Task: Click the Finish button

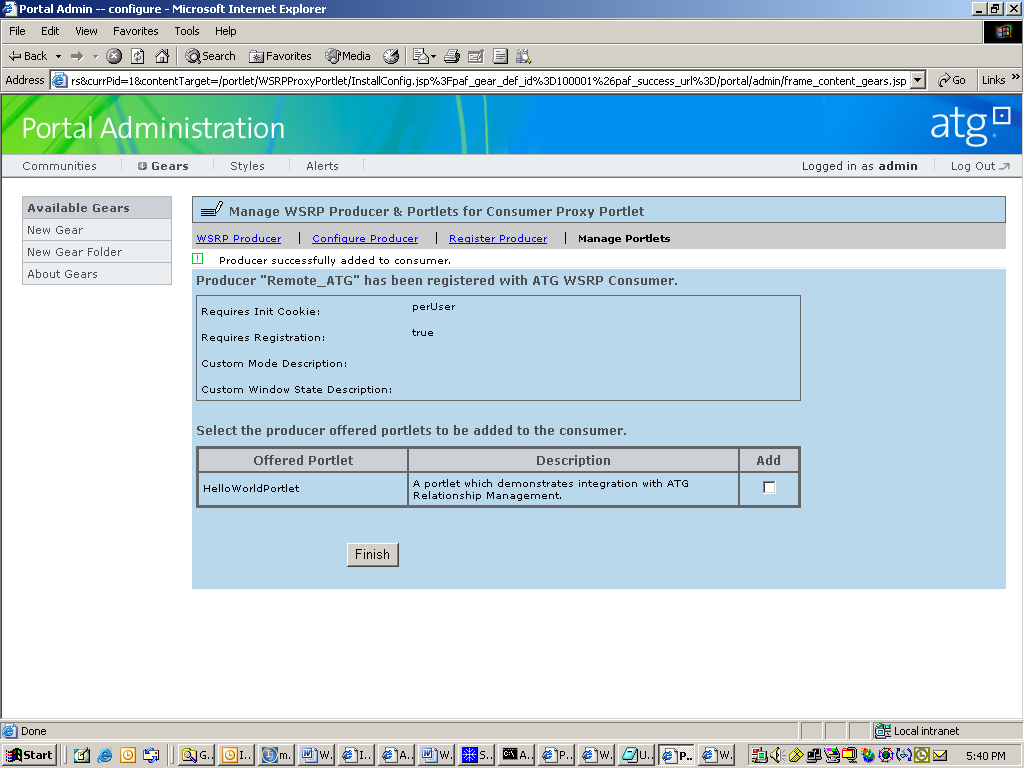Action: coord(372,554)
